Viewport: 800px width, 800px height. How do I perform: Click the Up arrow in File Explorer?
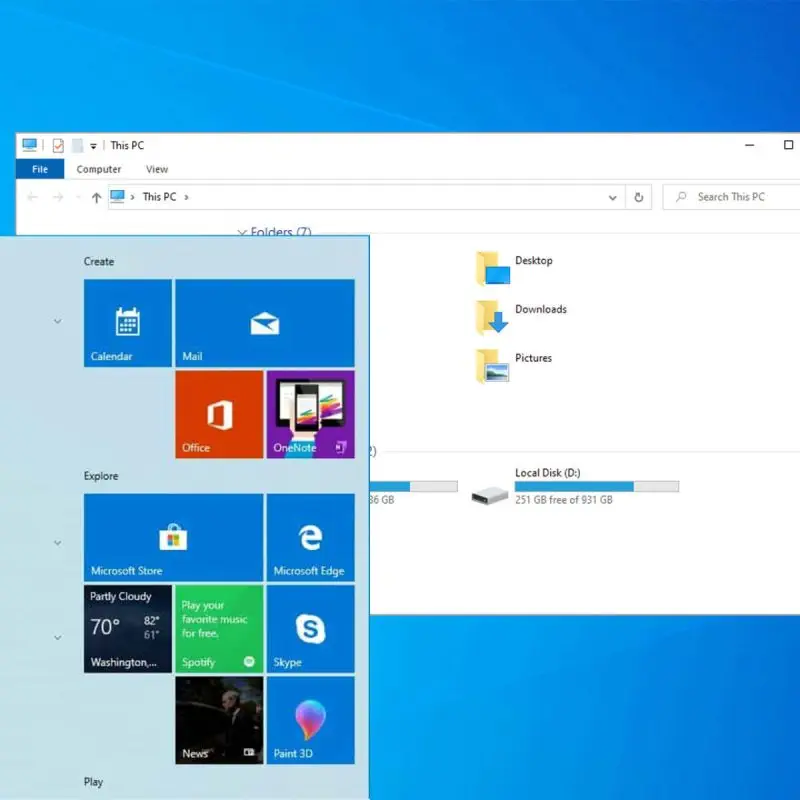pyautogui.click(x=96, y=197)
